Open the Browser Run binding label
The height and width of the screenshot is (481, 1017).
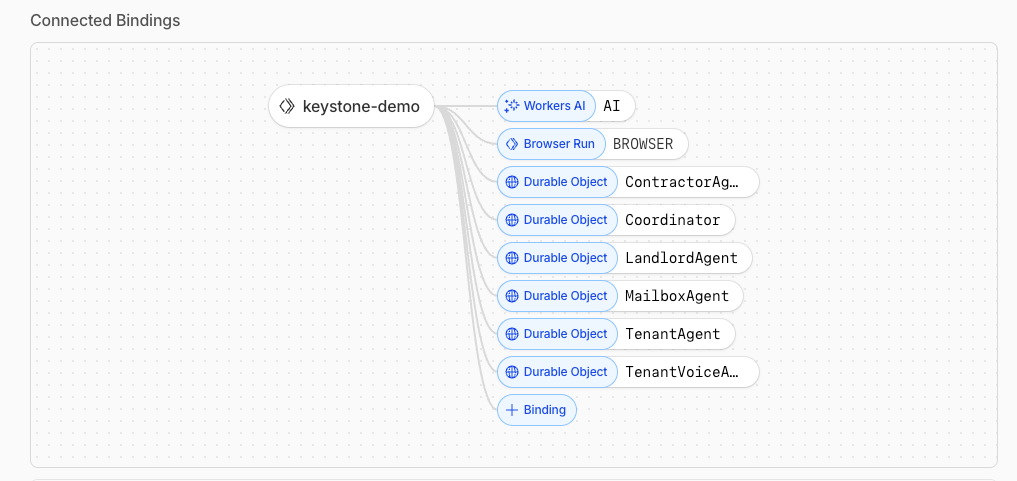pyautogui.click(x=551, y=144)
